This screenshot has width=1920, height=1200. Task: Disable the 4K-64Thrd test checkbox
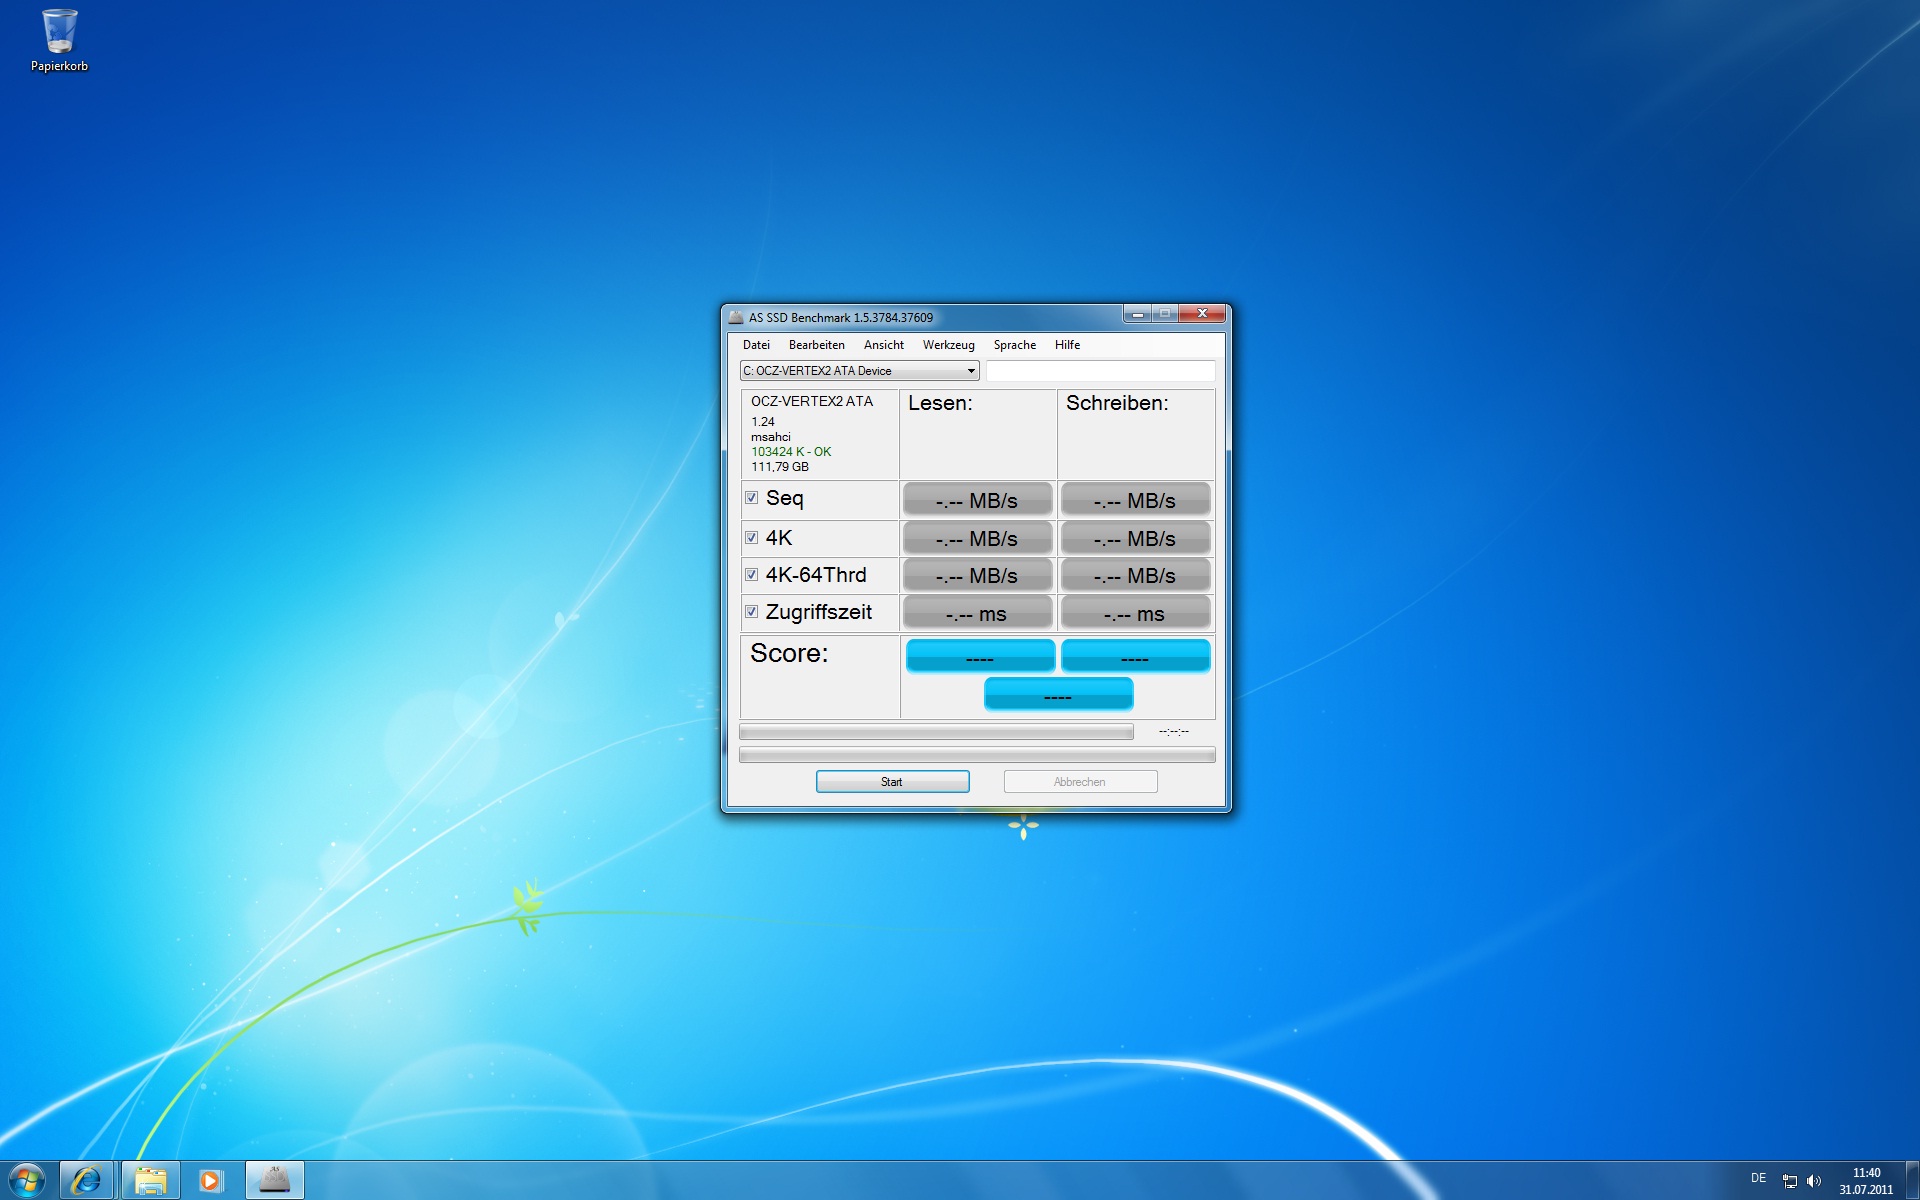pos(751,574)
